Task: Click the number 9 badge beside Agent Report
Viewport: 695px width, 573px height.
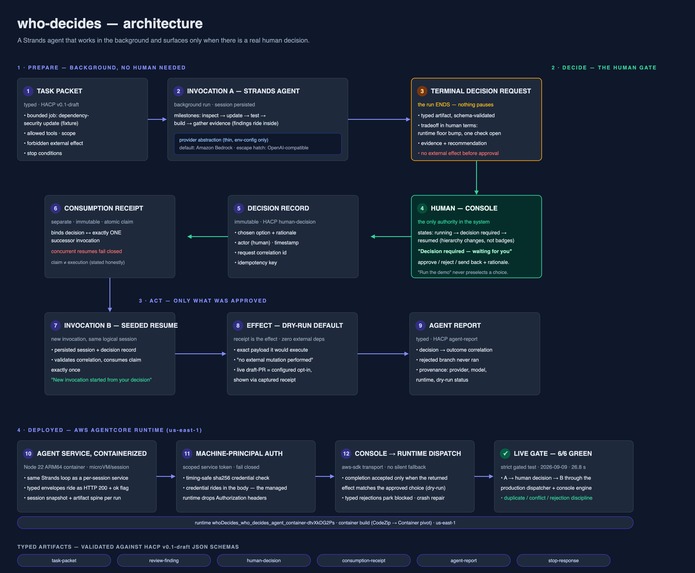Action: click(x=420, y=325)
